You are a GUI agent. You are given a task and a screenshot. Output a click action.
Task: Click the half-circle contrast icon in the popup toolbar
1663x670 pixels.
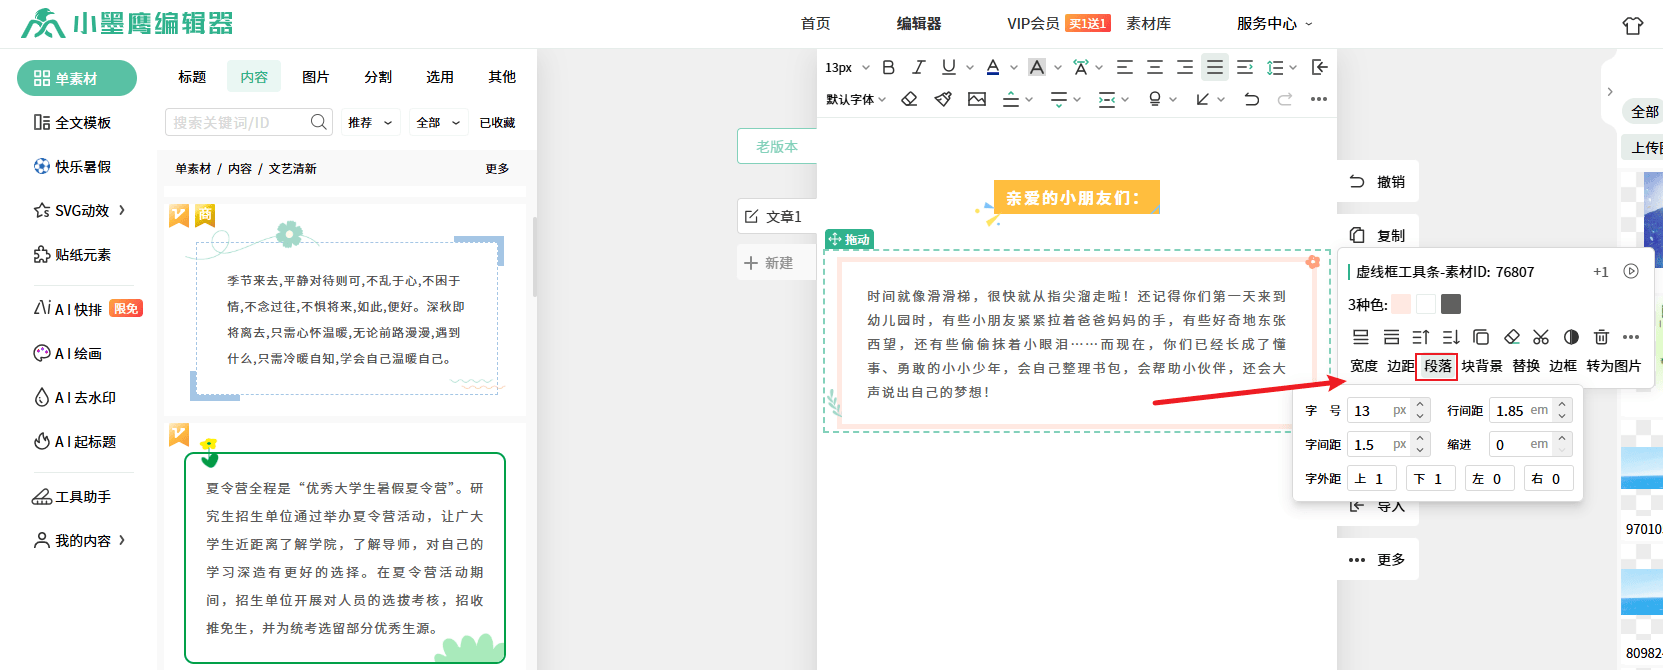pos(1571,337)
